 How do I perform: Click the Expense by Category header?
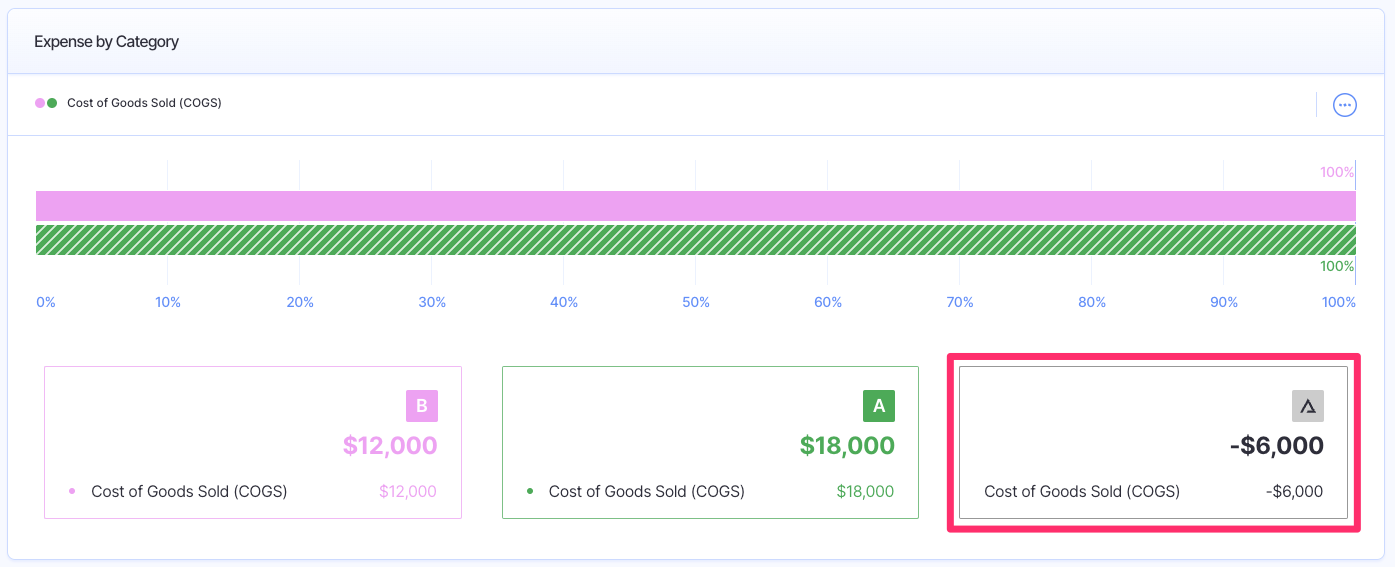(106, 42)
